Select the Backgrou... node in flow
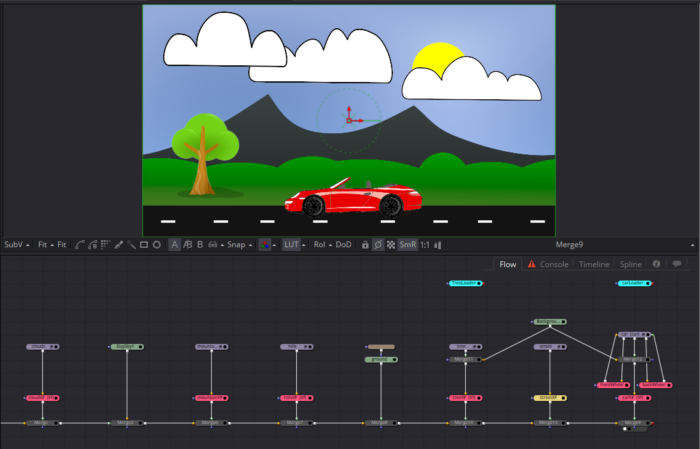Image resolution: width=700 pixels, height=449 pixels. [x=550, y=321]
